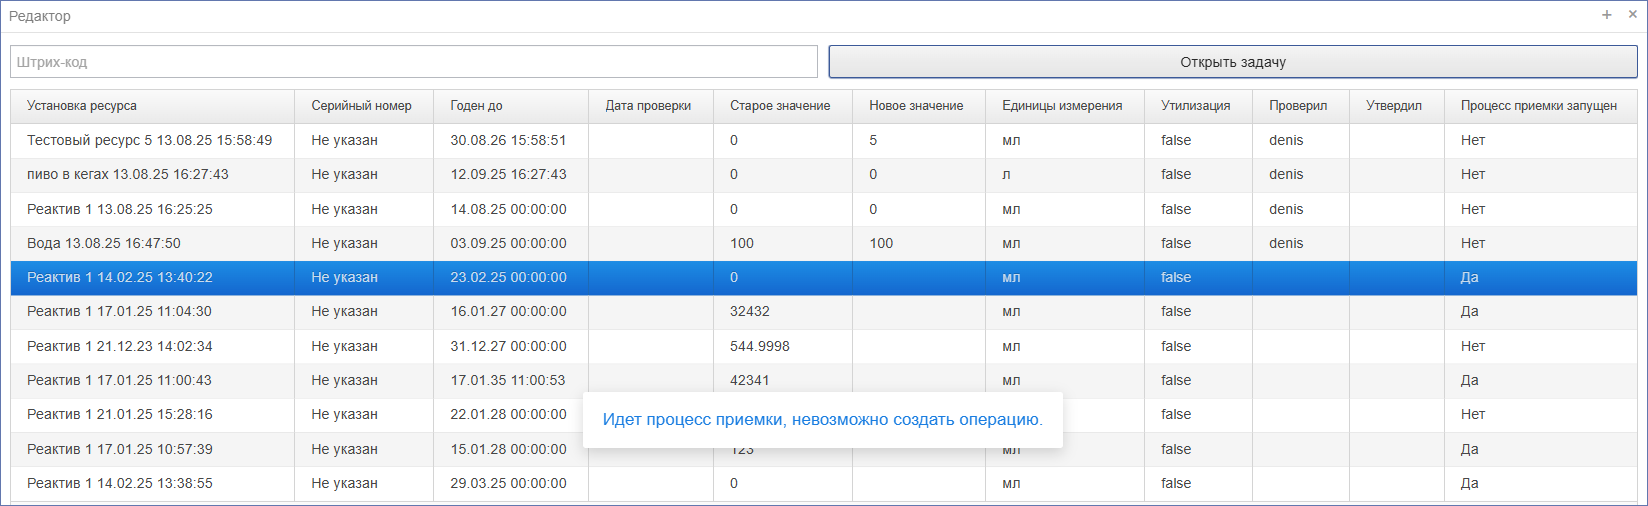The image size is (1648, 506).
Task: Click the plus icon in the title bar
Action: pyautogui.click(x=1607, y=15)
